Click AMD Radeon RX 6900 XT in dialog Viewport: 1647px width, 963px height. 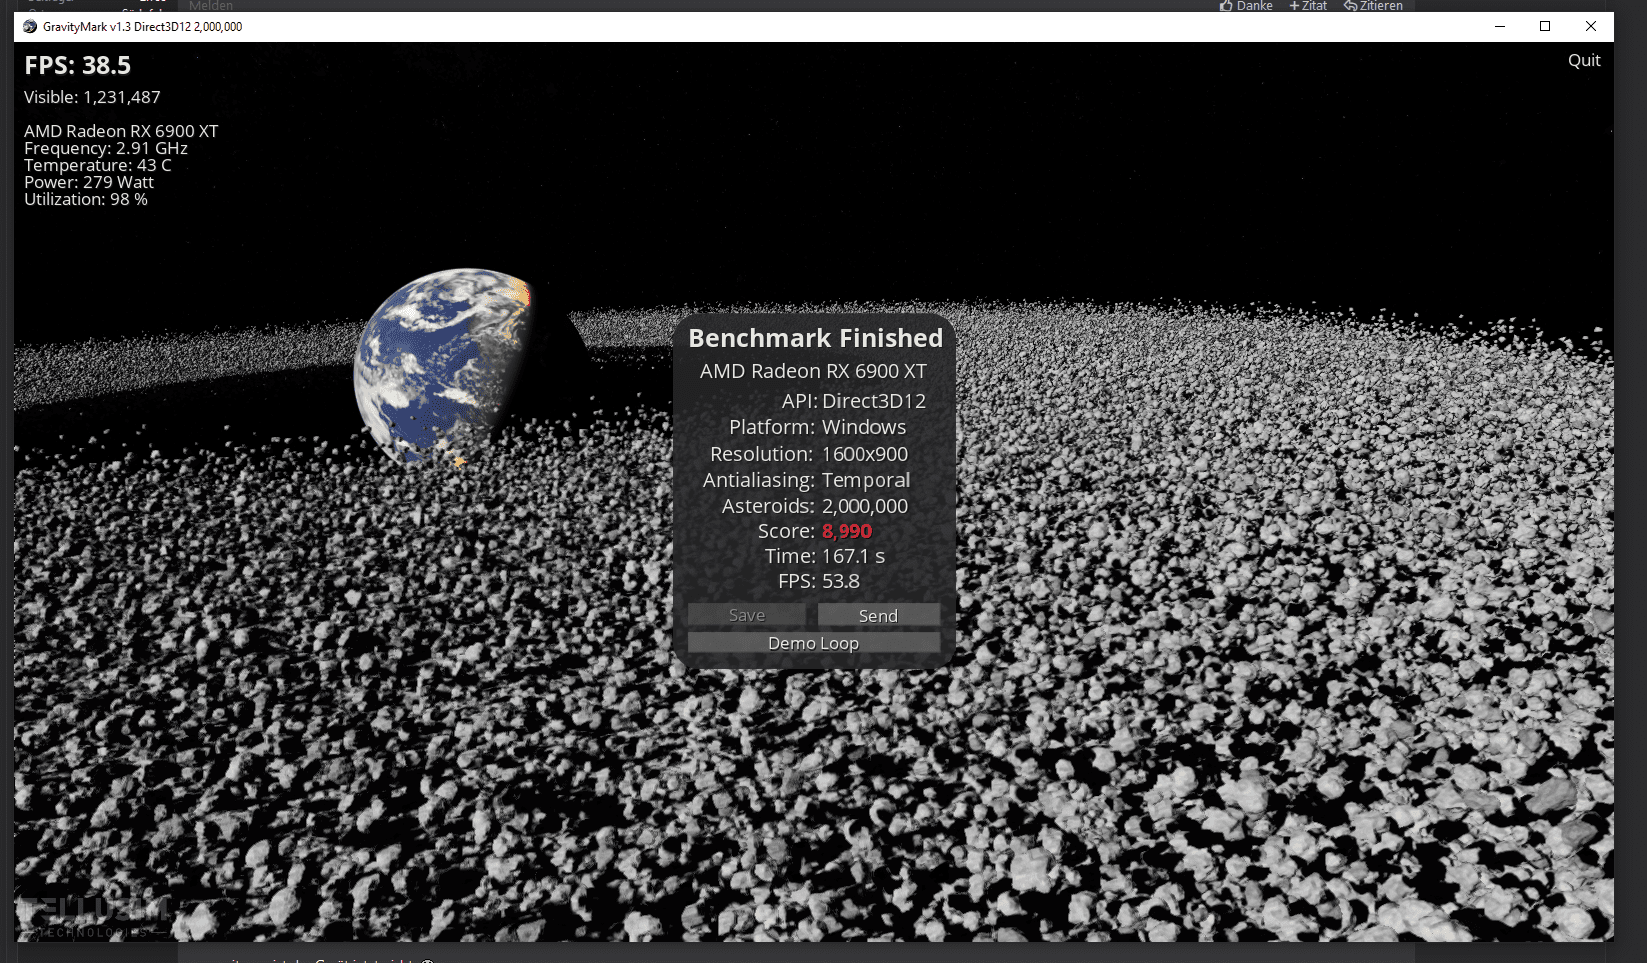[813, 371]
